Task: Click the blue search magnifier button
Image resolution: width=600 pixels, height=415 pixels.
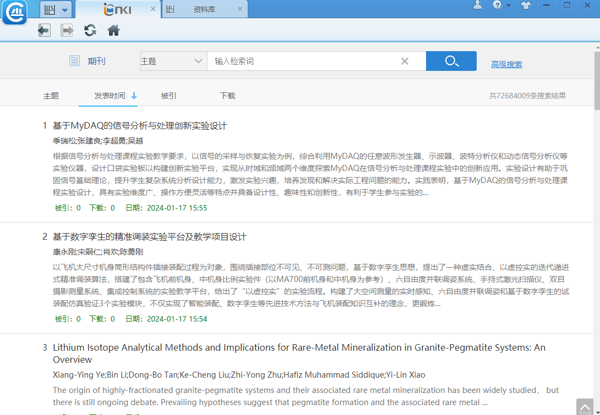Action: pyautogui.click(x=451, y=61)
